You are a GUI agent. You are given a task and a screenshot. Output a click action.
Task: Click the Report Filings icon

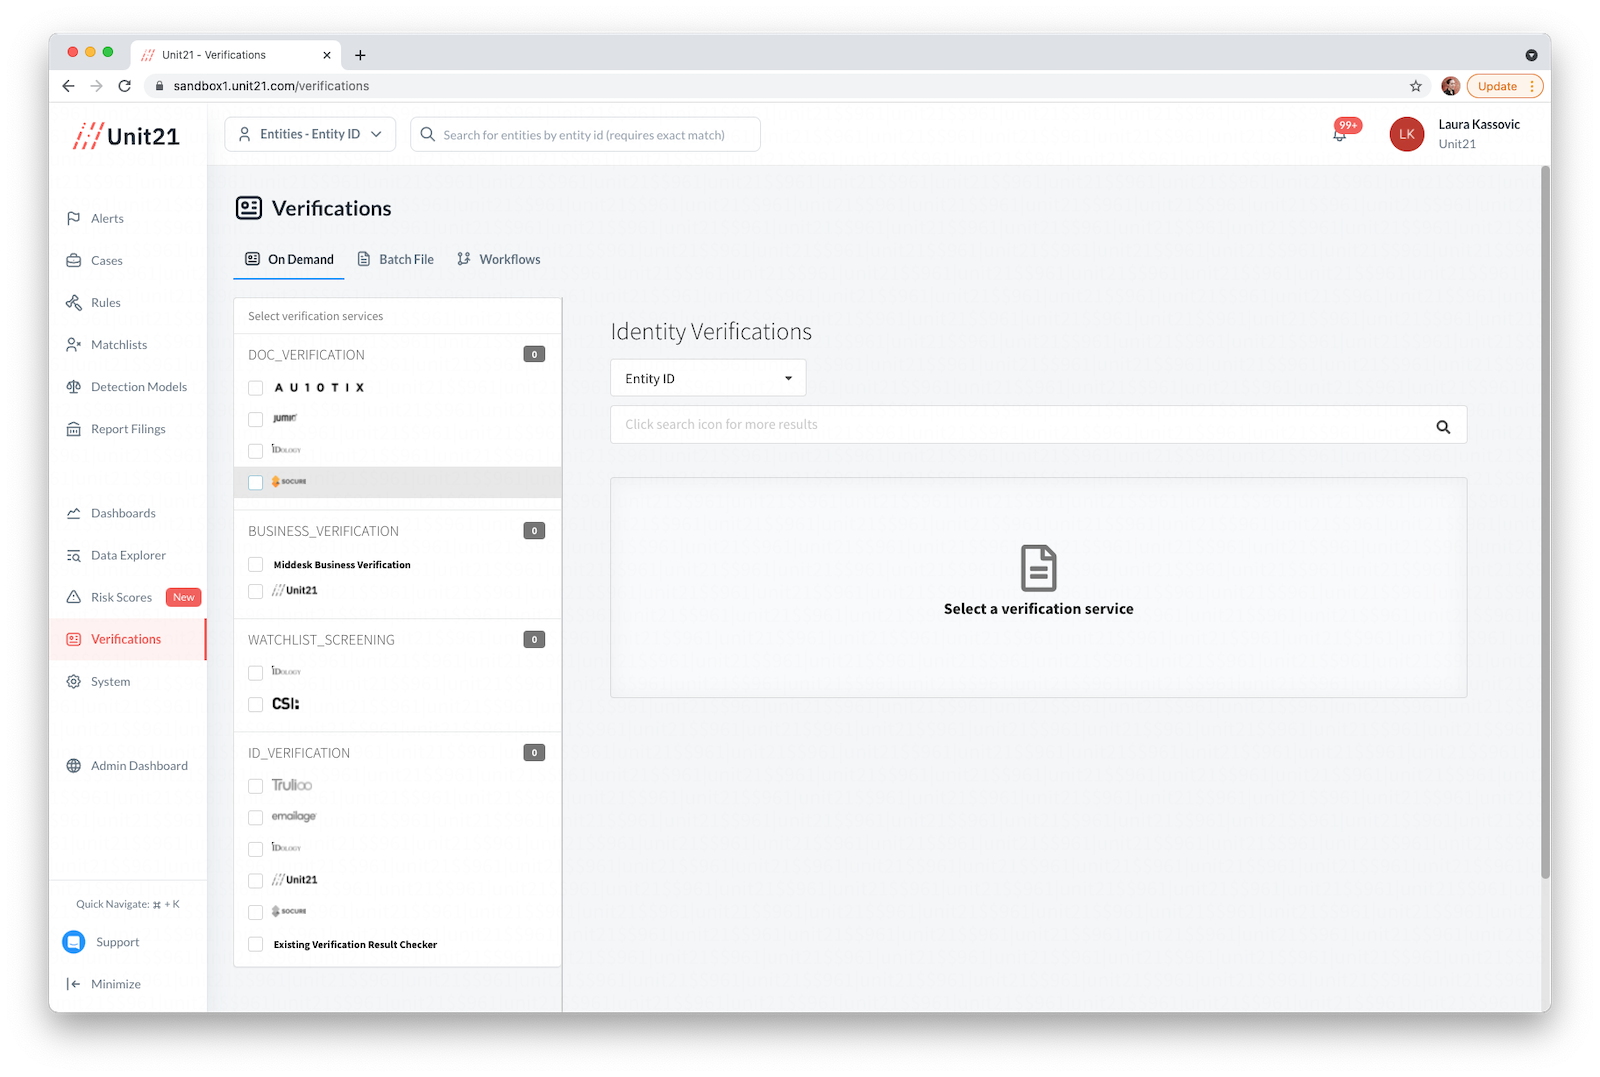74,429
